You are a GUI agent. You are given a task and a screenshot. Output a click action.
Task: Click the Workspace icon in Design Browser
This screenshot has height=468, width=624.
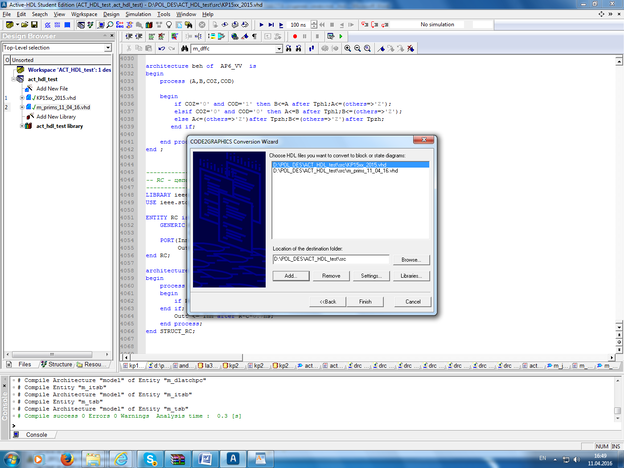(20, 70)
